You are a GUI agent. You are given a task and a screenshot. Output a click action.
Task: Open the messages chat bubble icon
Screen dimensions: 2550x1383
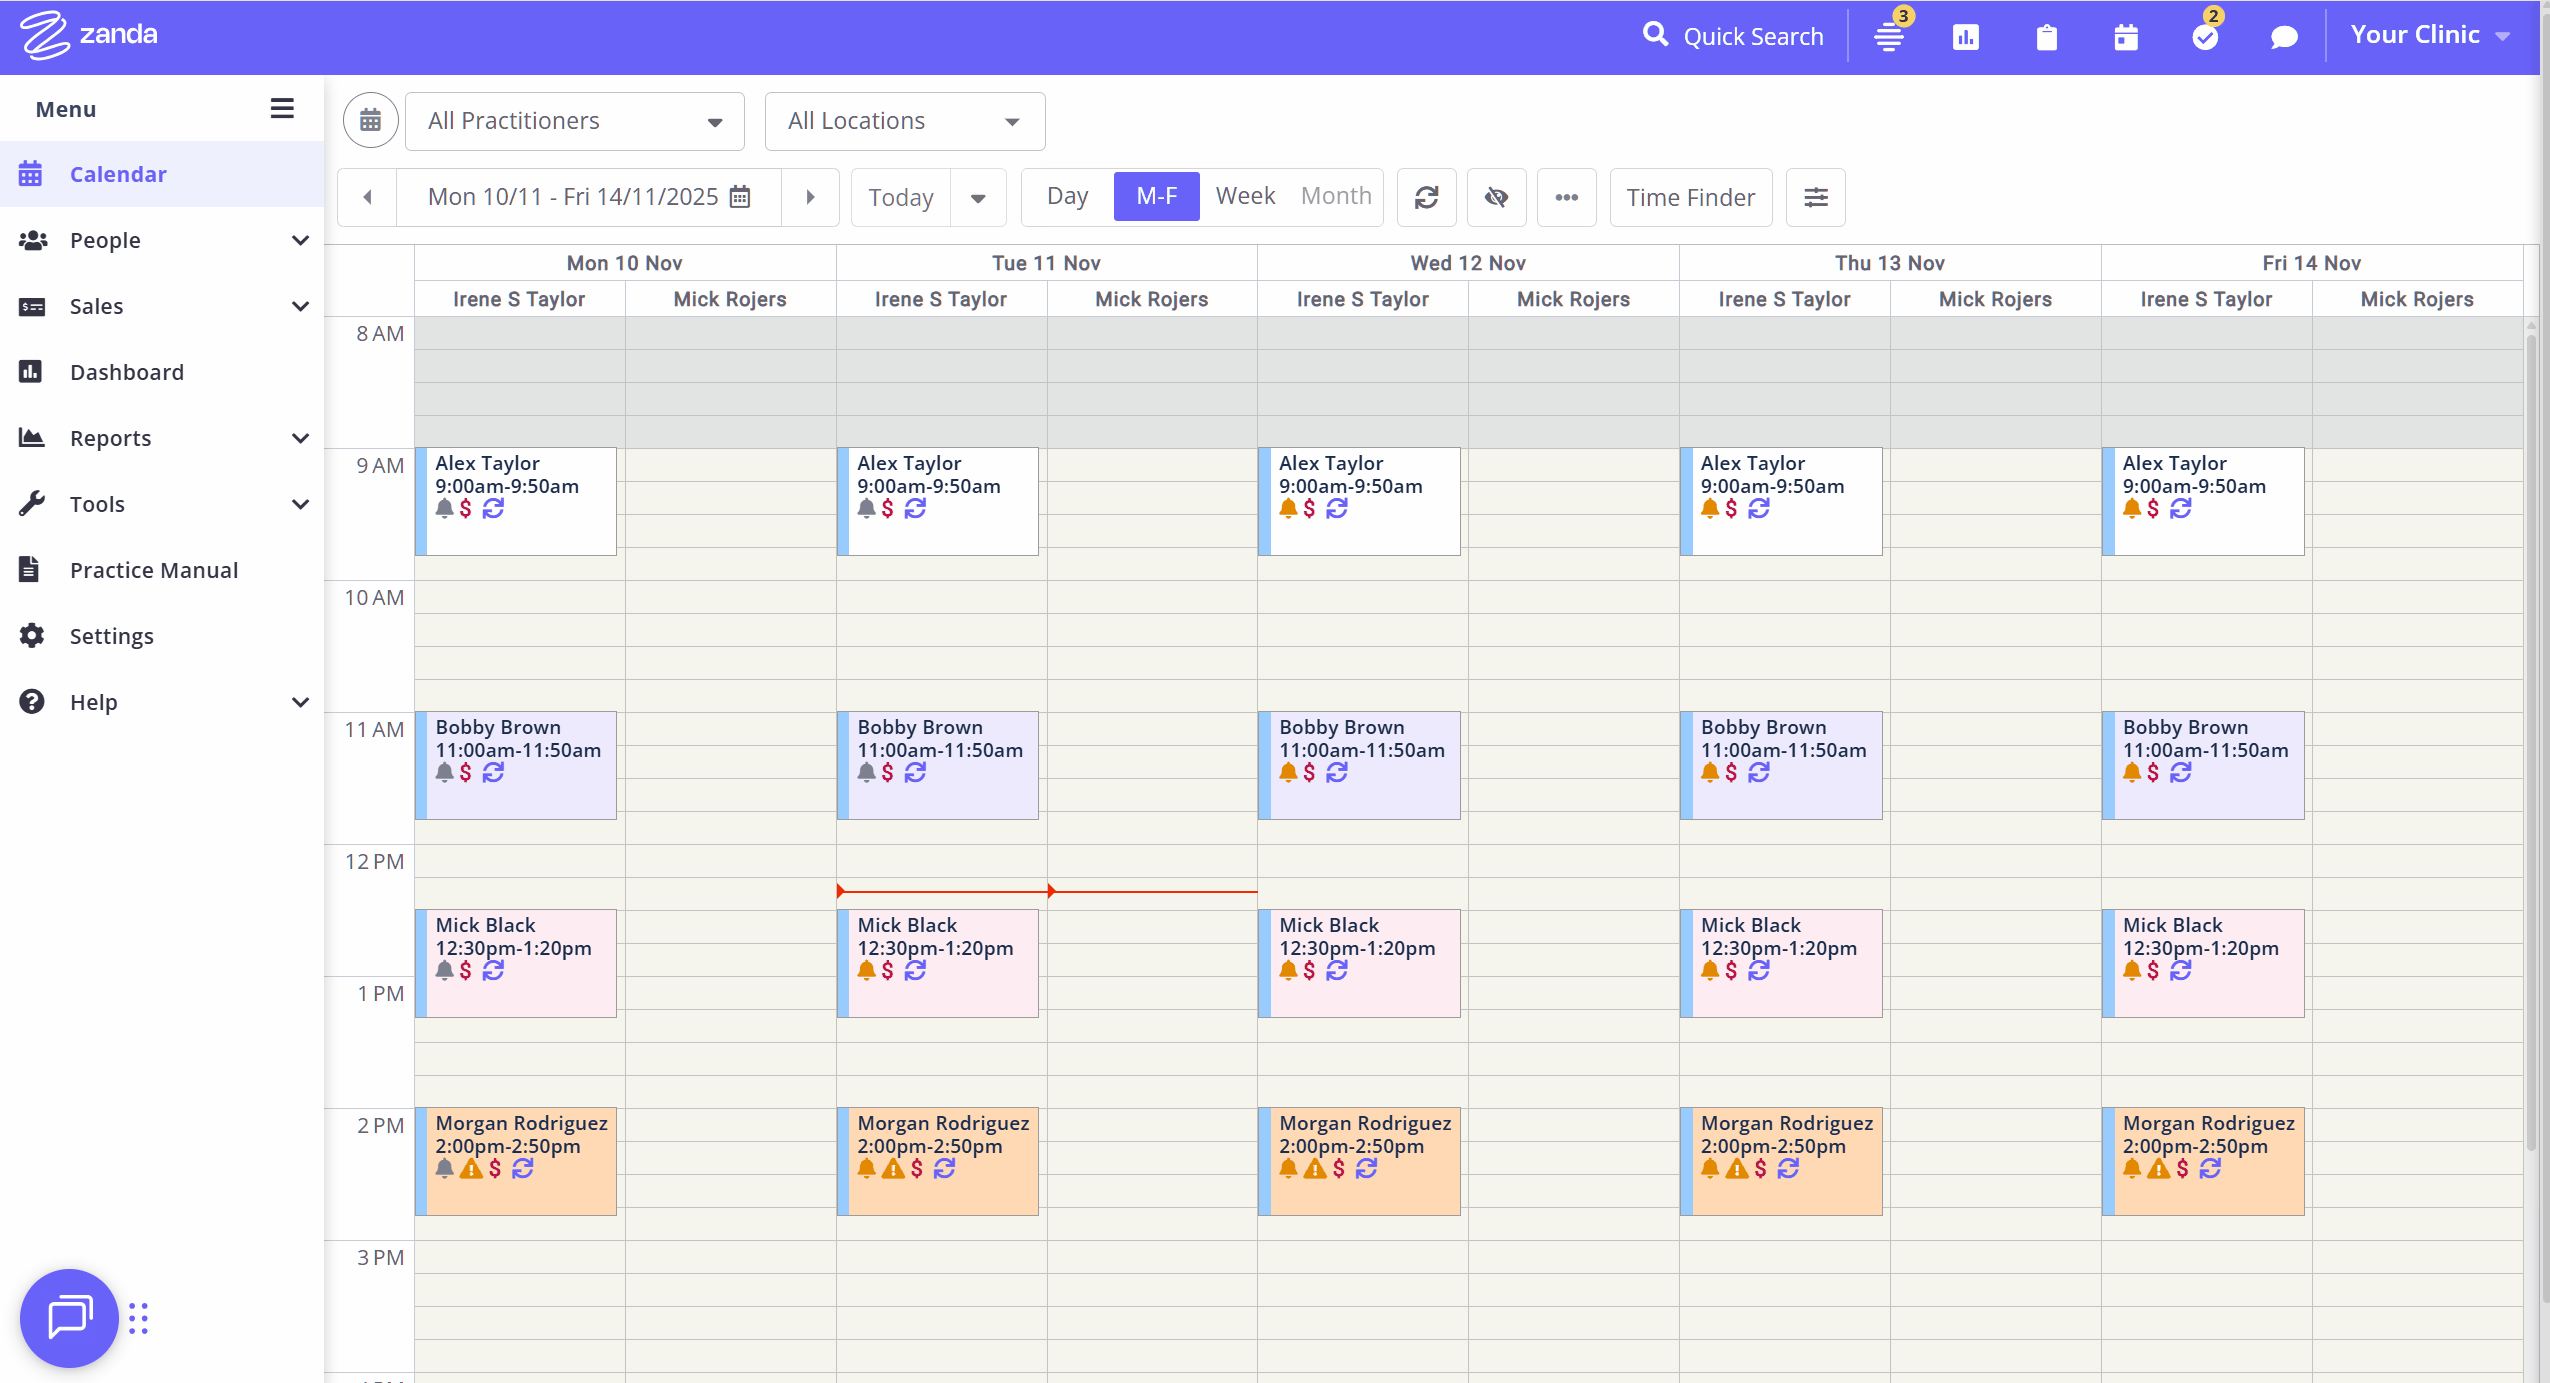pyautogui.click(x=2283, y=36)
